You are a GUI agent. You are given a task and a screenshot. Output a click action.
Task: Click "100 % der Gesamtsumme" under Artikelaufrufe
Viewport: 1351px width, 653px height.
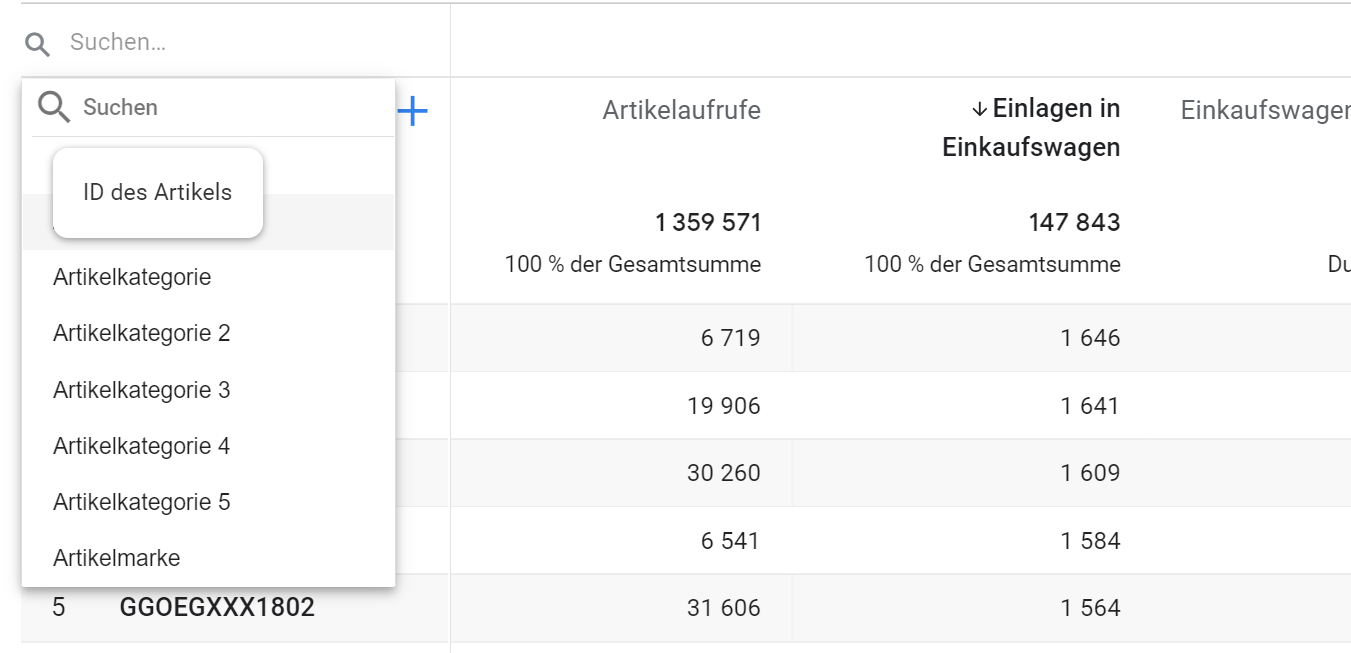(x=634, y=265)
